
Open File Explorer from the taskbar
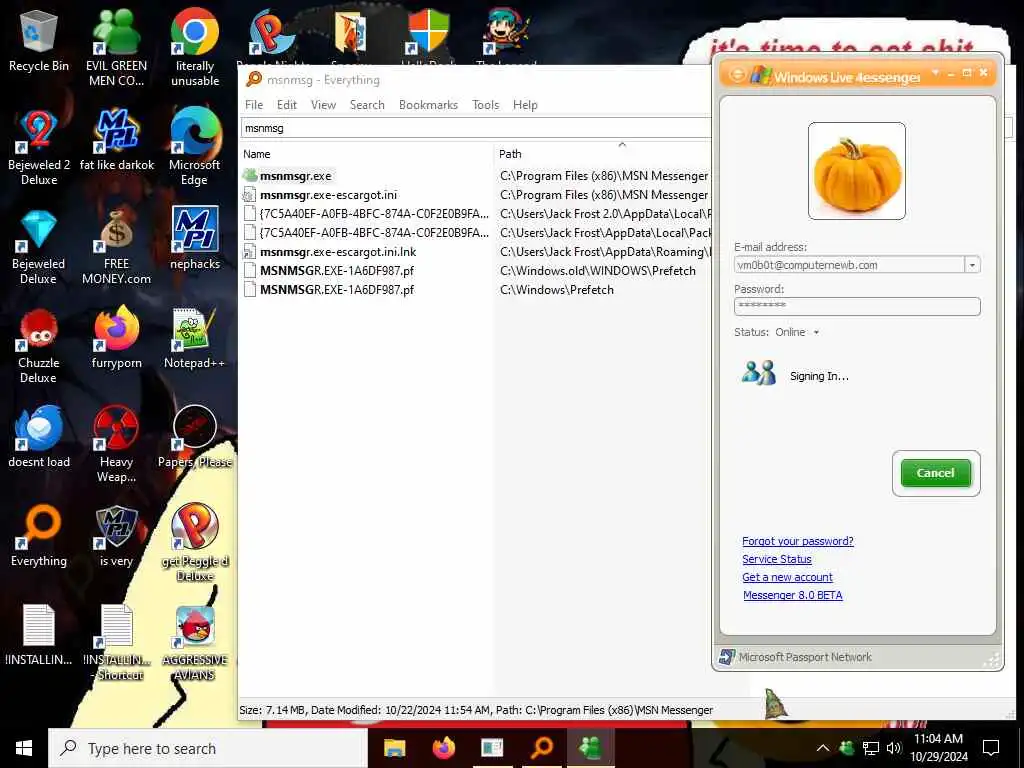pos(394,748)
